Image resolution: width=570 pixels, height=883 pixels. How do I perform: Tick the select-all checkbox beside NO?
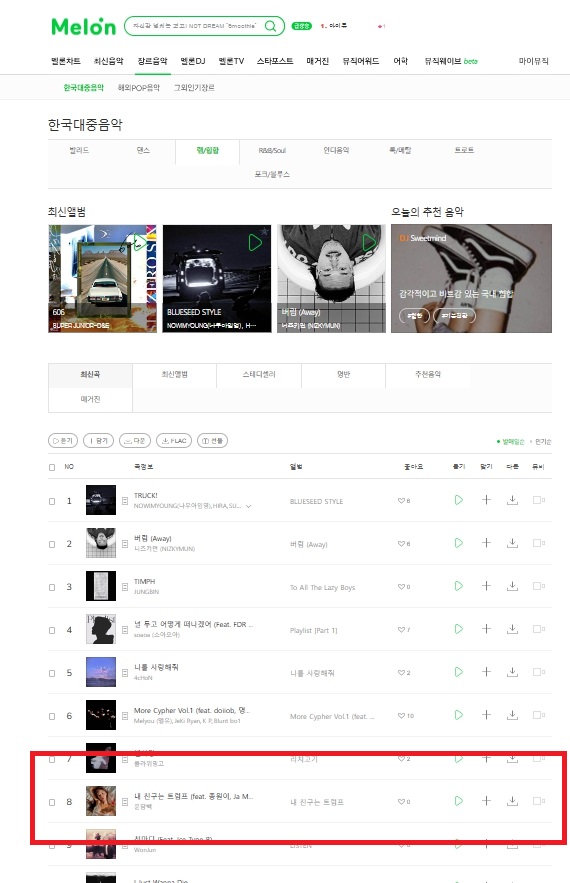click(x=52, y=467)
